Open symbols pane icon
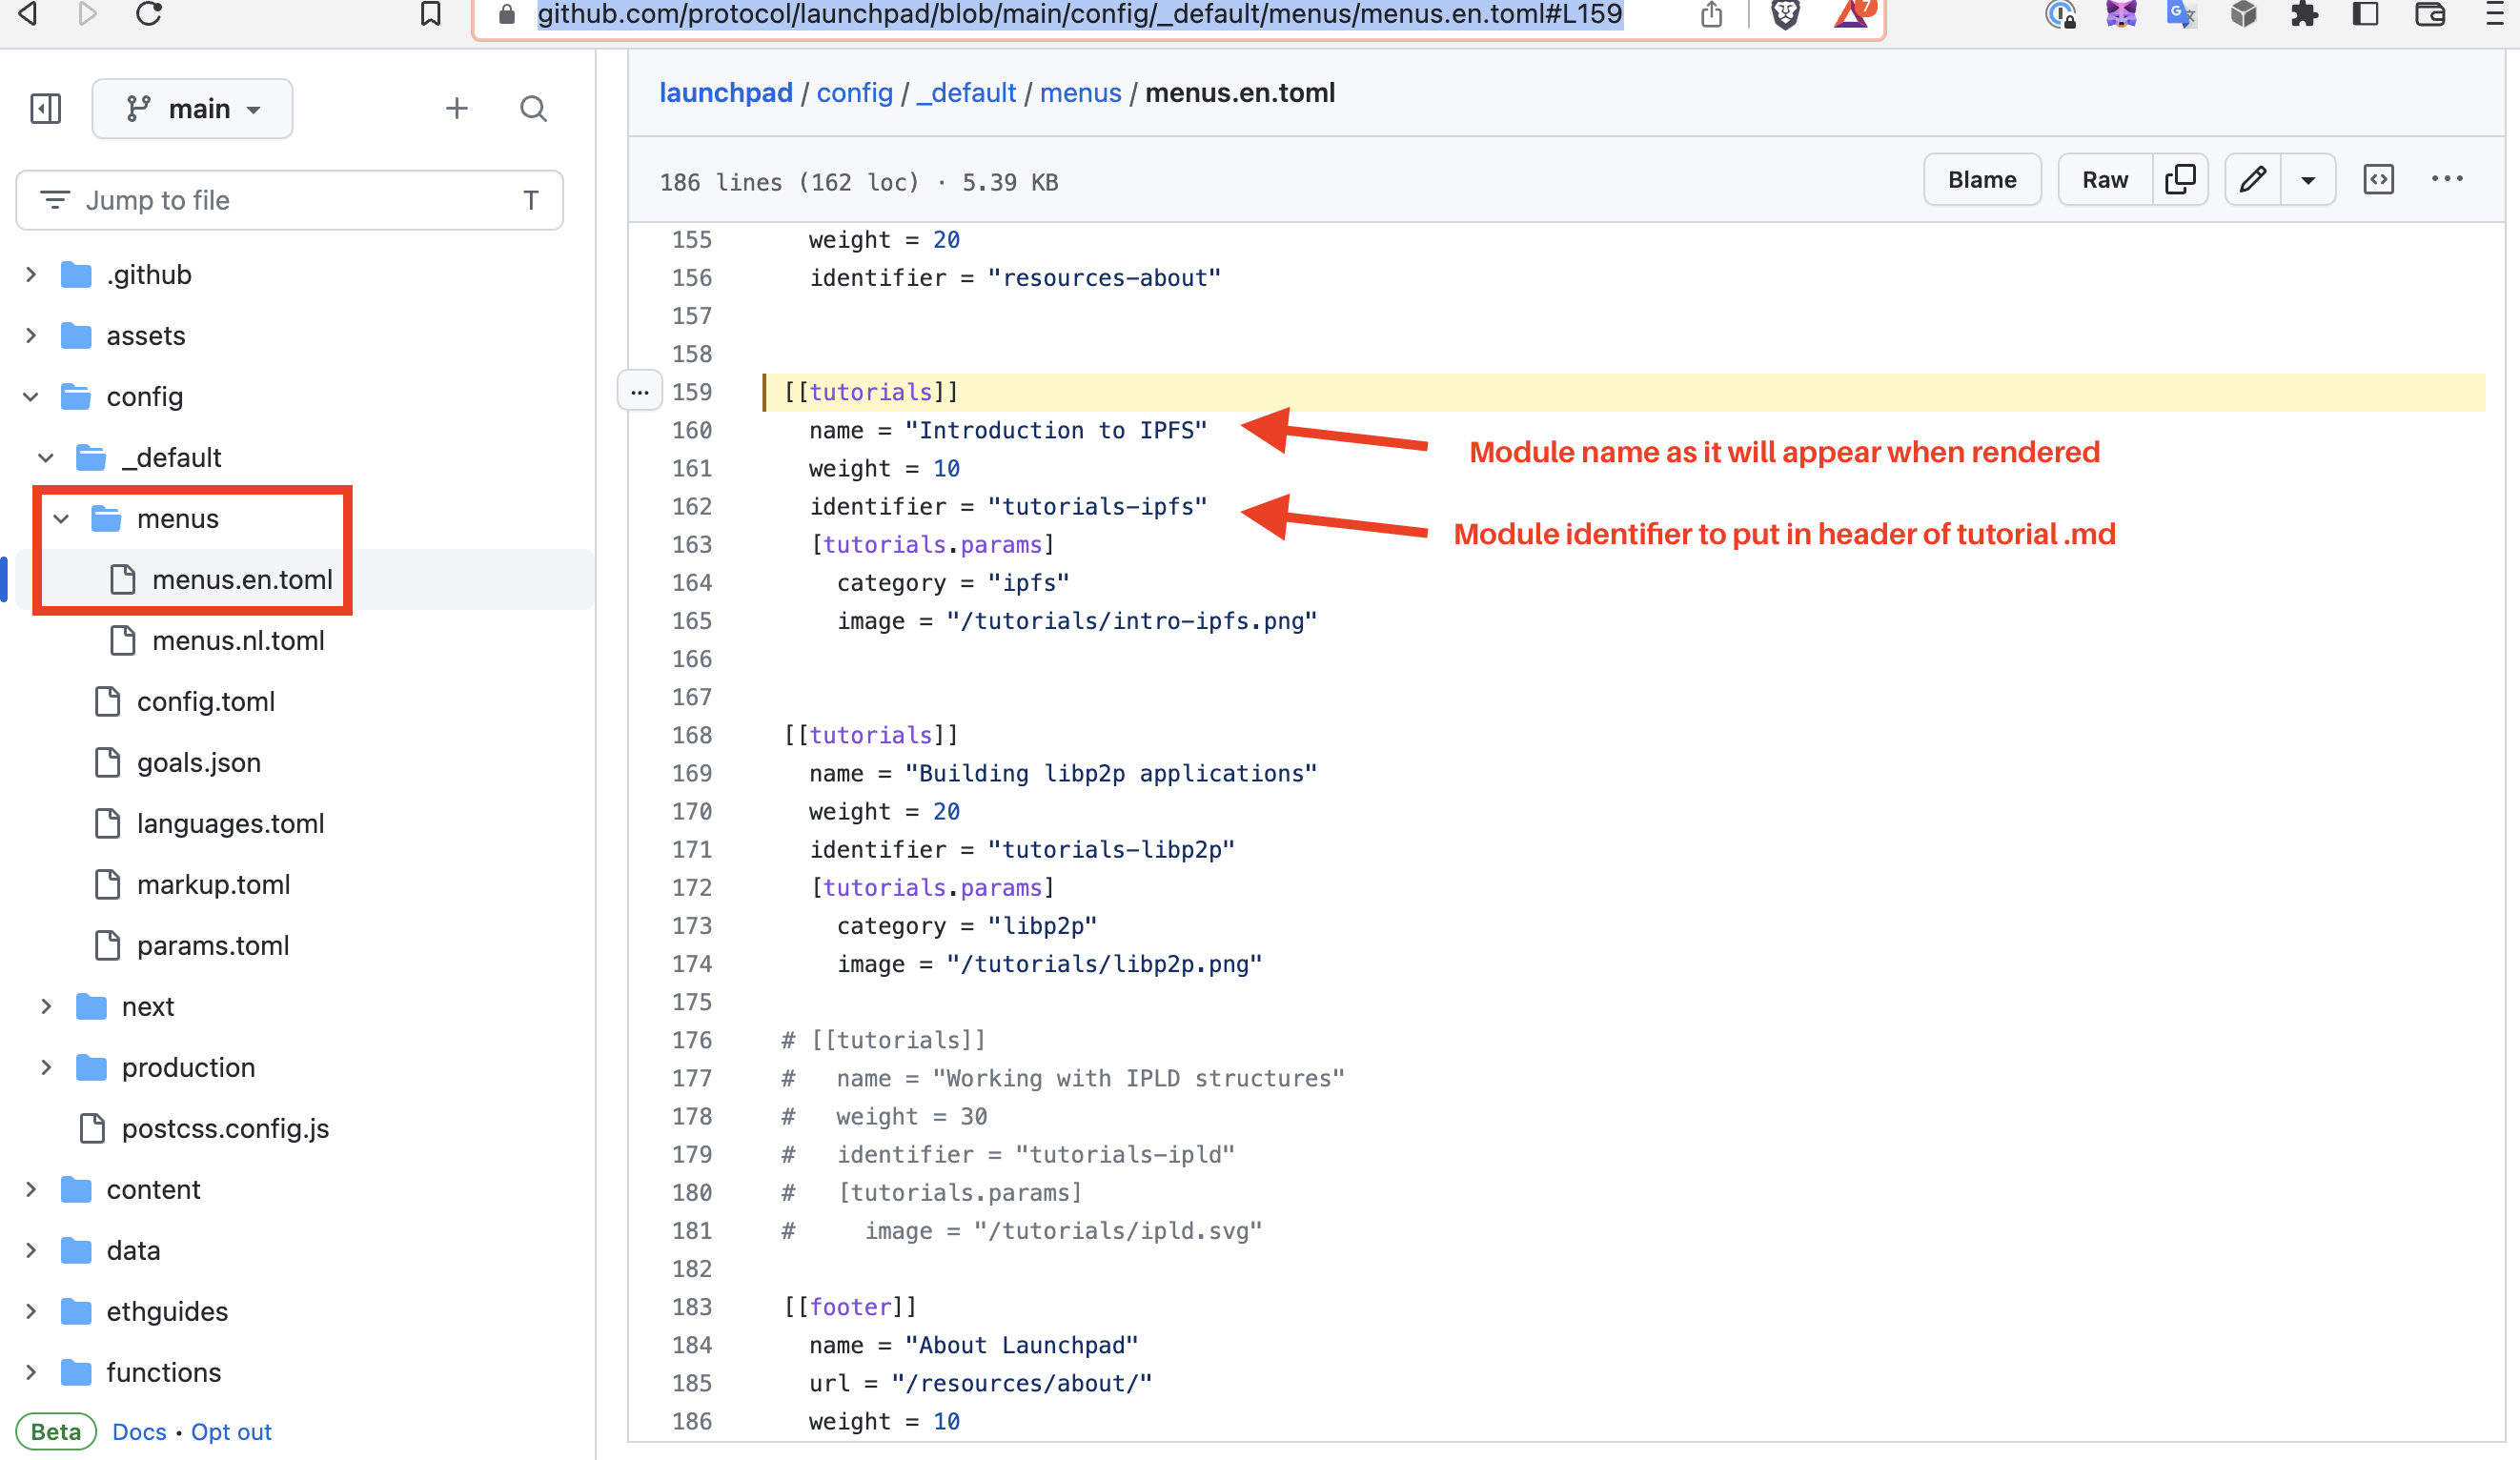2520x1460 pixels. click(x=2378, y=180)
